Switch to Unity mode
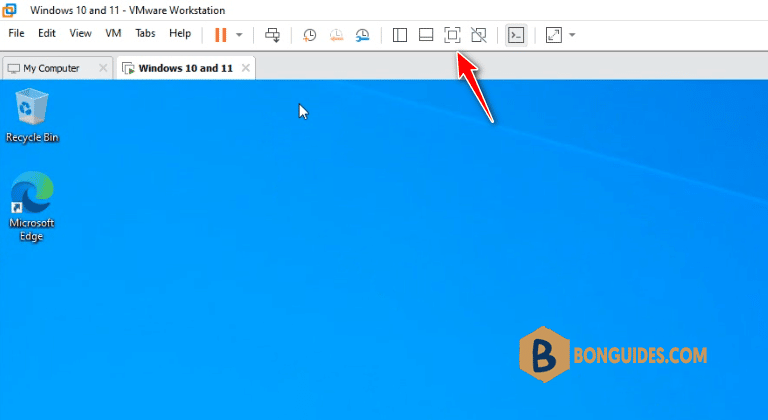Viewport: 768px width, 420px height. (x=479, y=35)
